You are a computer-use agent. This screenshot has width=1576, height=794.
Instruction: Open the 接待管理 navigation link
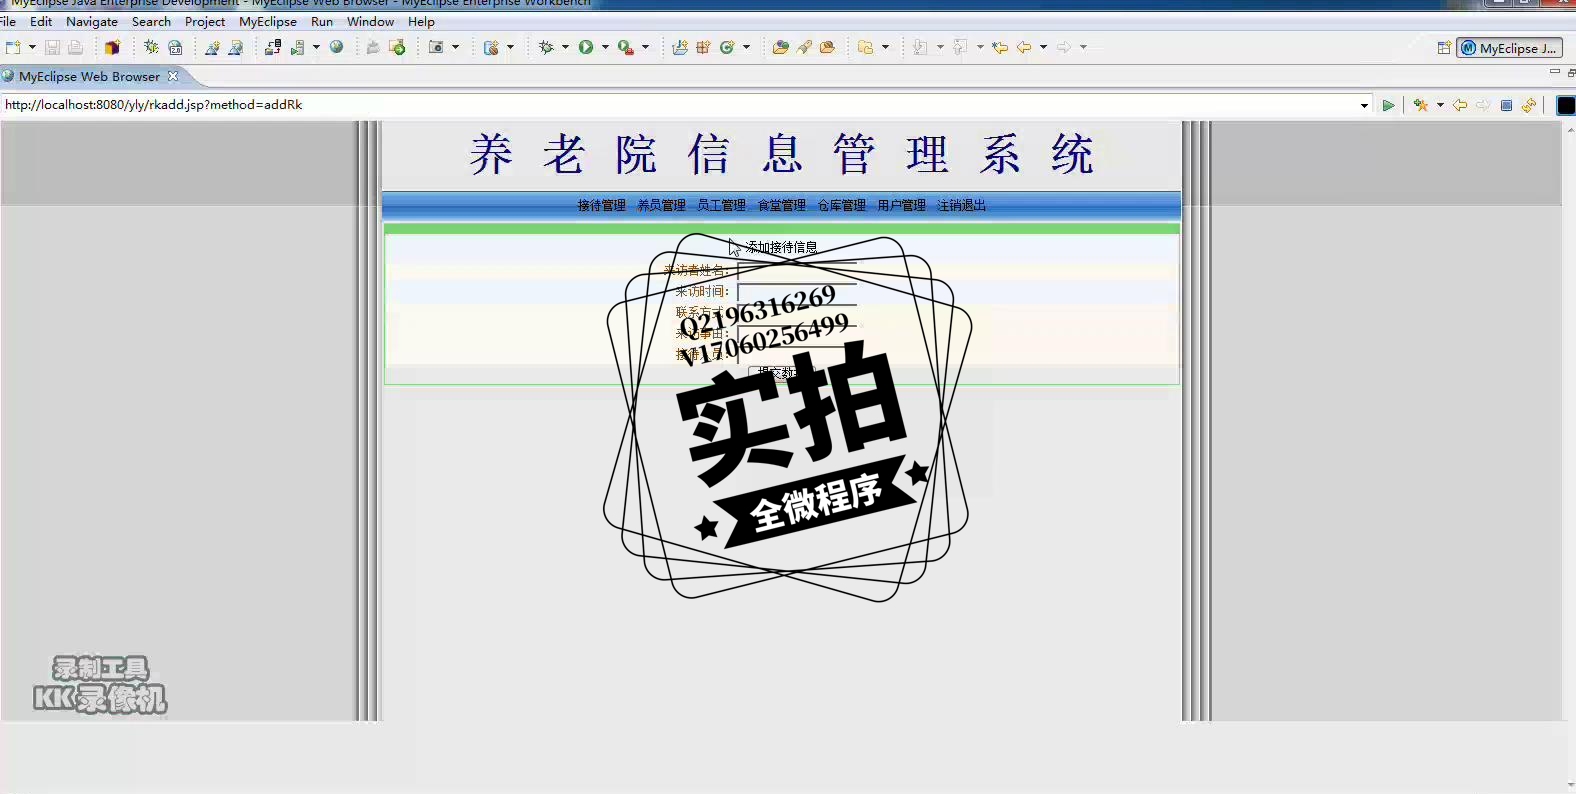click(601, 205)
